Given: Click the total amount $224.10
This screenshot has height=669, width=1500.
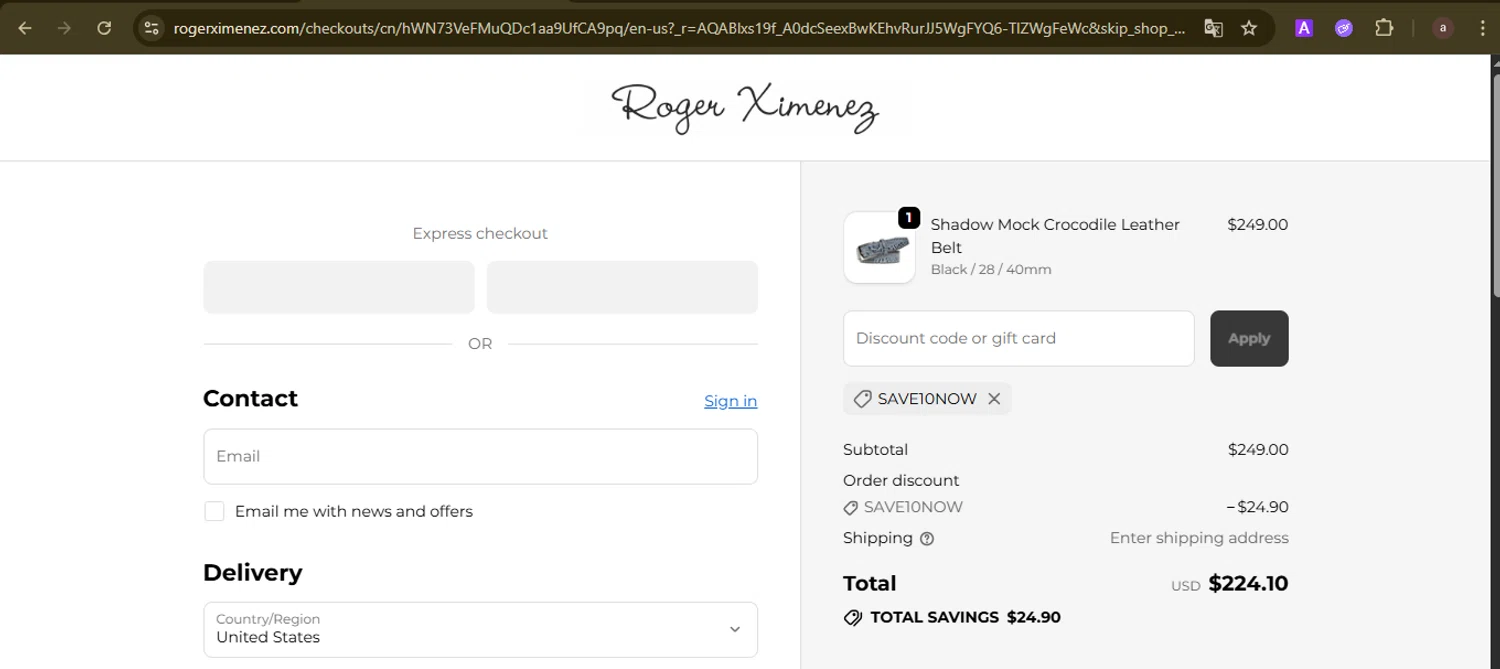Looking at the screenshot, I should (1248, 583).
